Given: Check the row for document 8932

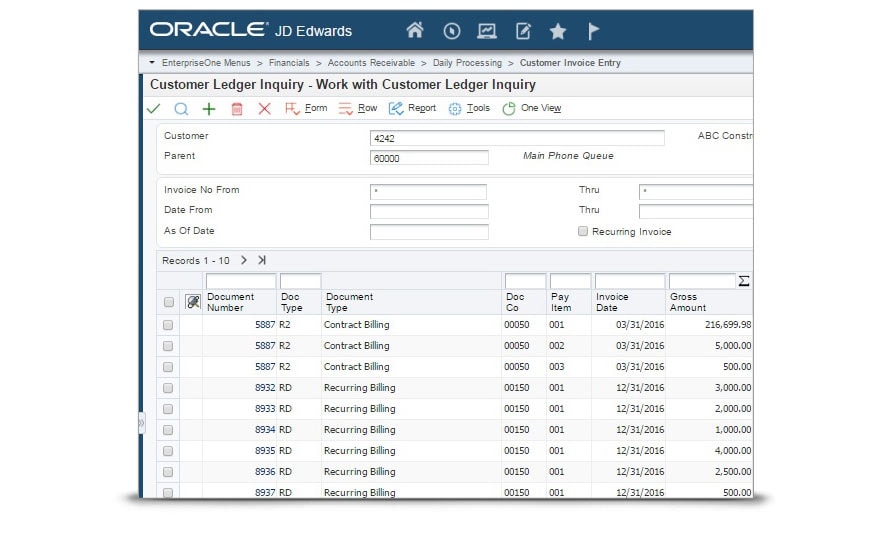Looking at the screenshot, I should pyautogui.click(x=168, y=388).
